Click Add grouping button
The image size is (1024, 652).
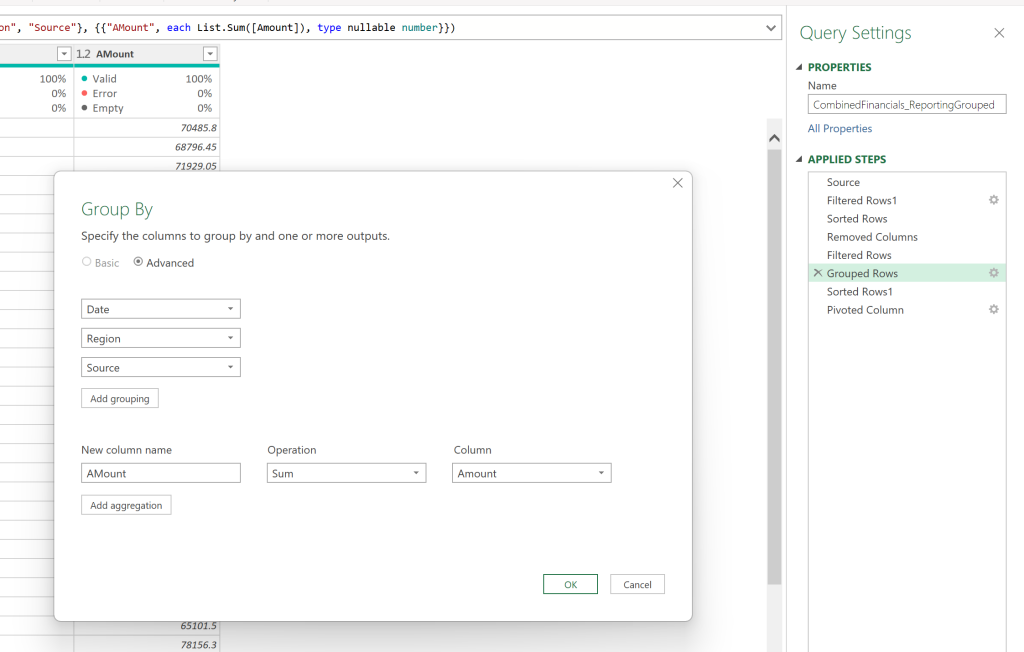120,399
